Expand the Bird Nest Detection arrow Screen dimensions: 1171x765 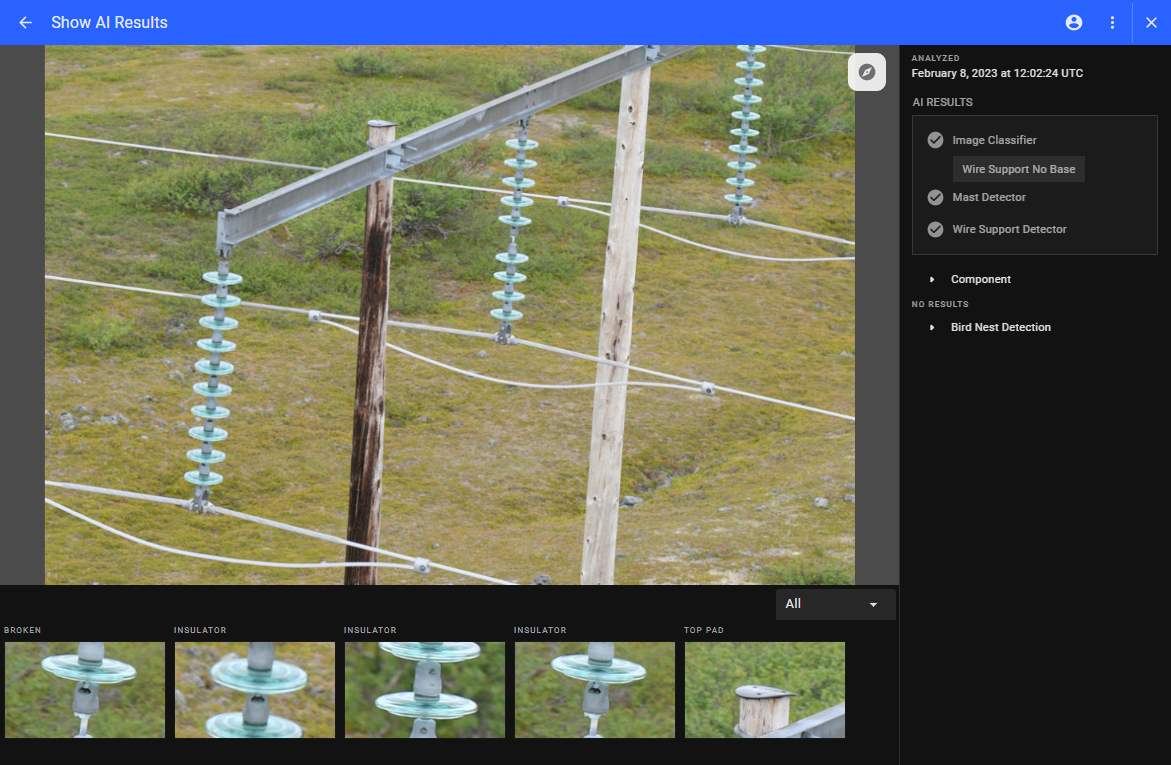coord(932,328)
